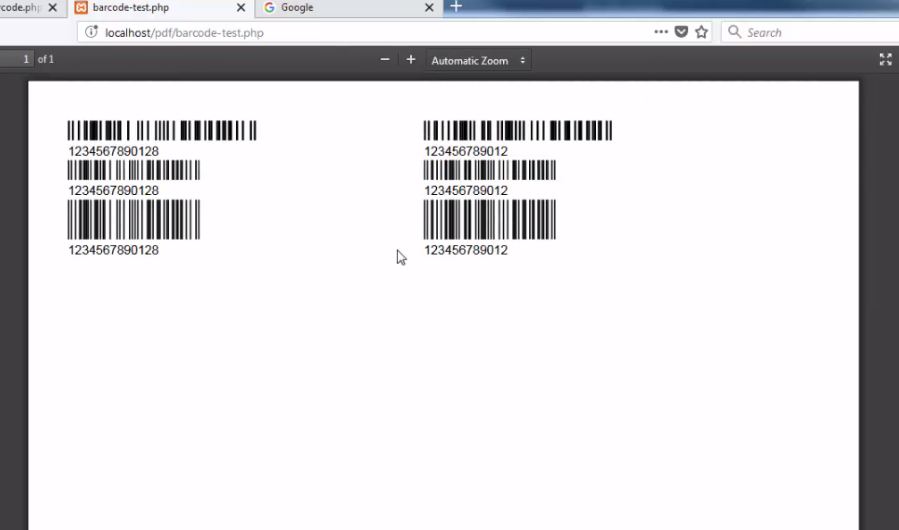Save page to Pocket icon
899x530 pixels.
(x=681, y=32)
